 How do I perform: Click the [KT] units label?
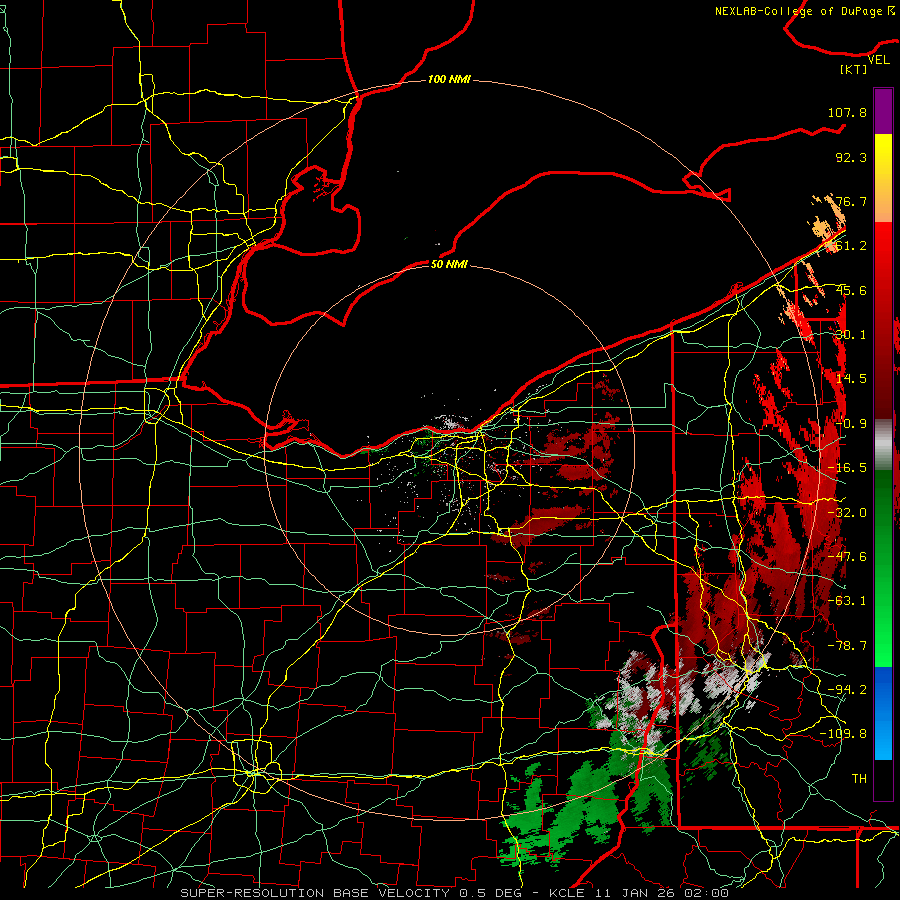(854, 69)
